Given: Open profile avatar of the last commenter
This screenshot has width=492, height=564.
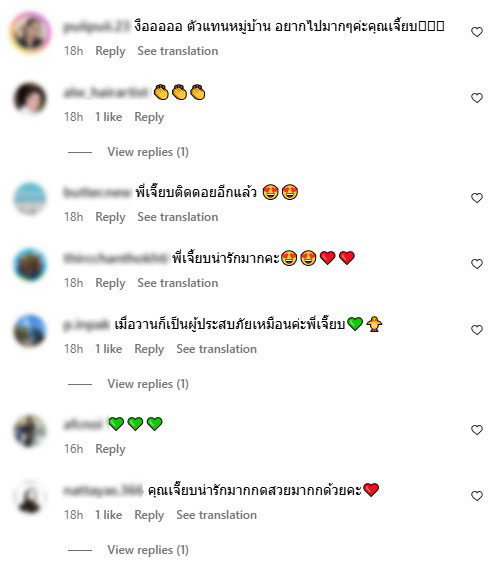Looking at the screenshot, I should click(30, 496).
